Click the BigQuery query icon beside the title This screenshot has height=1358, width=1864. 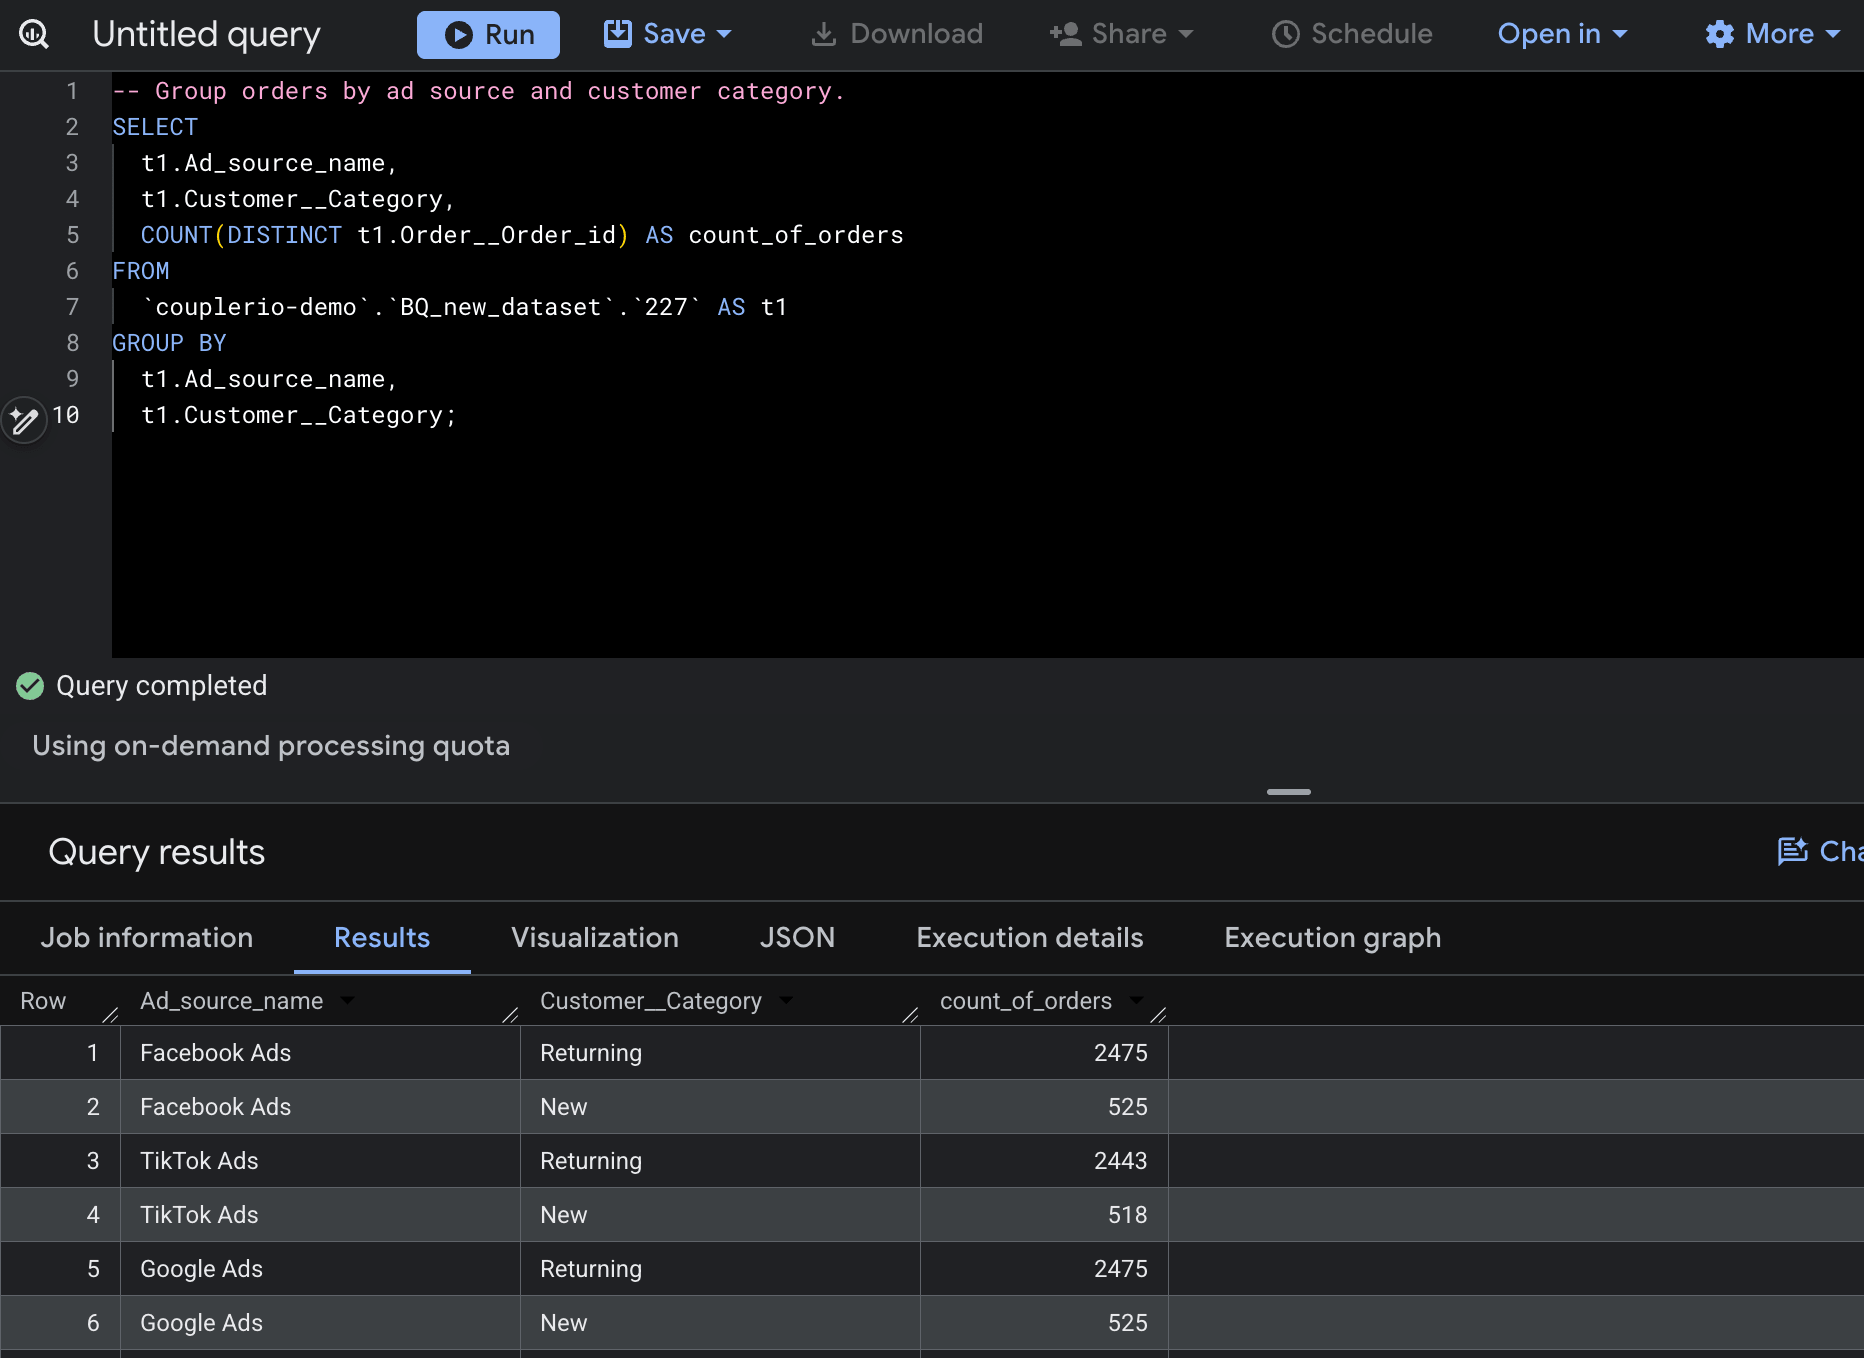(34, 34)
